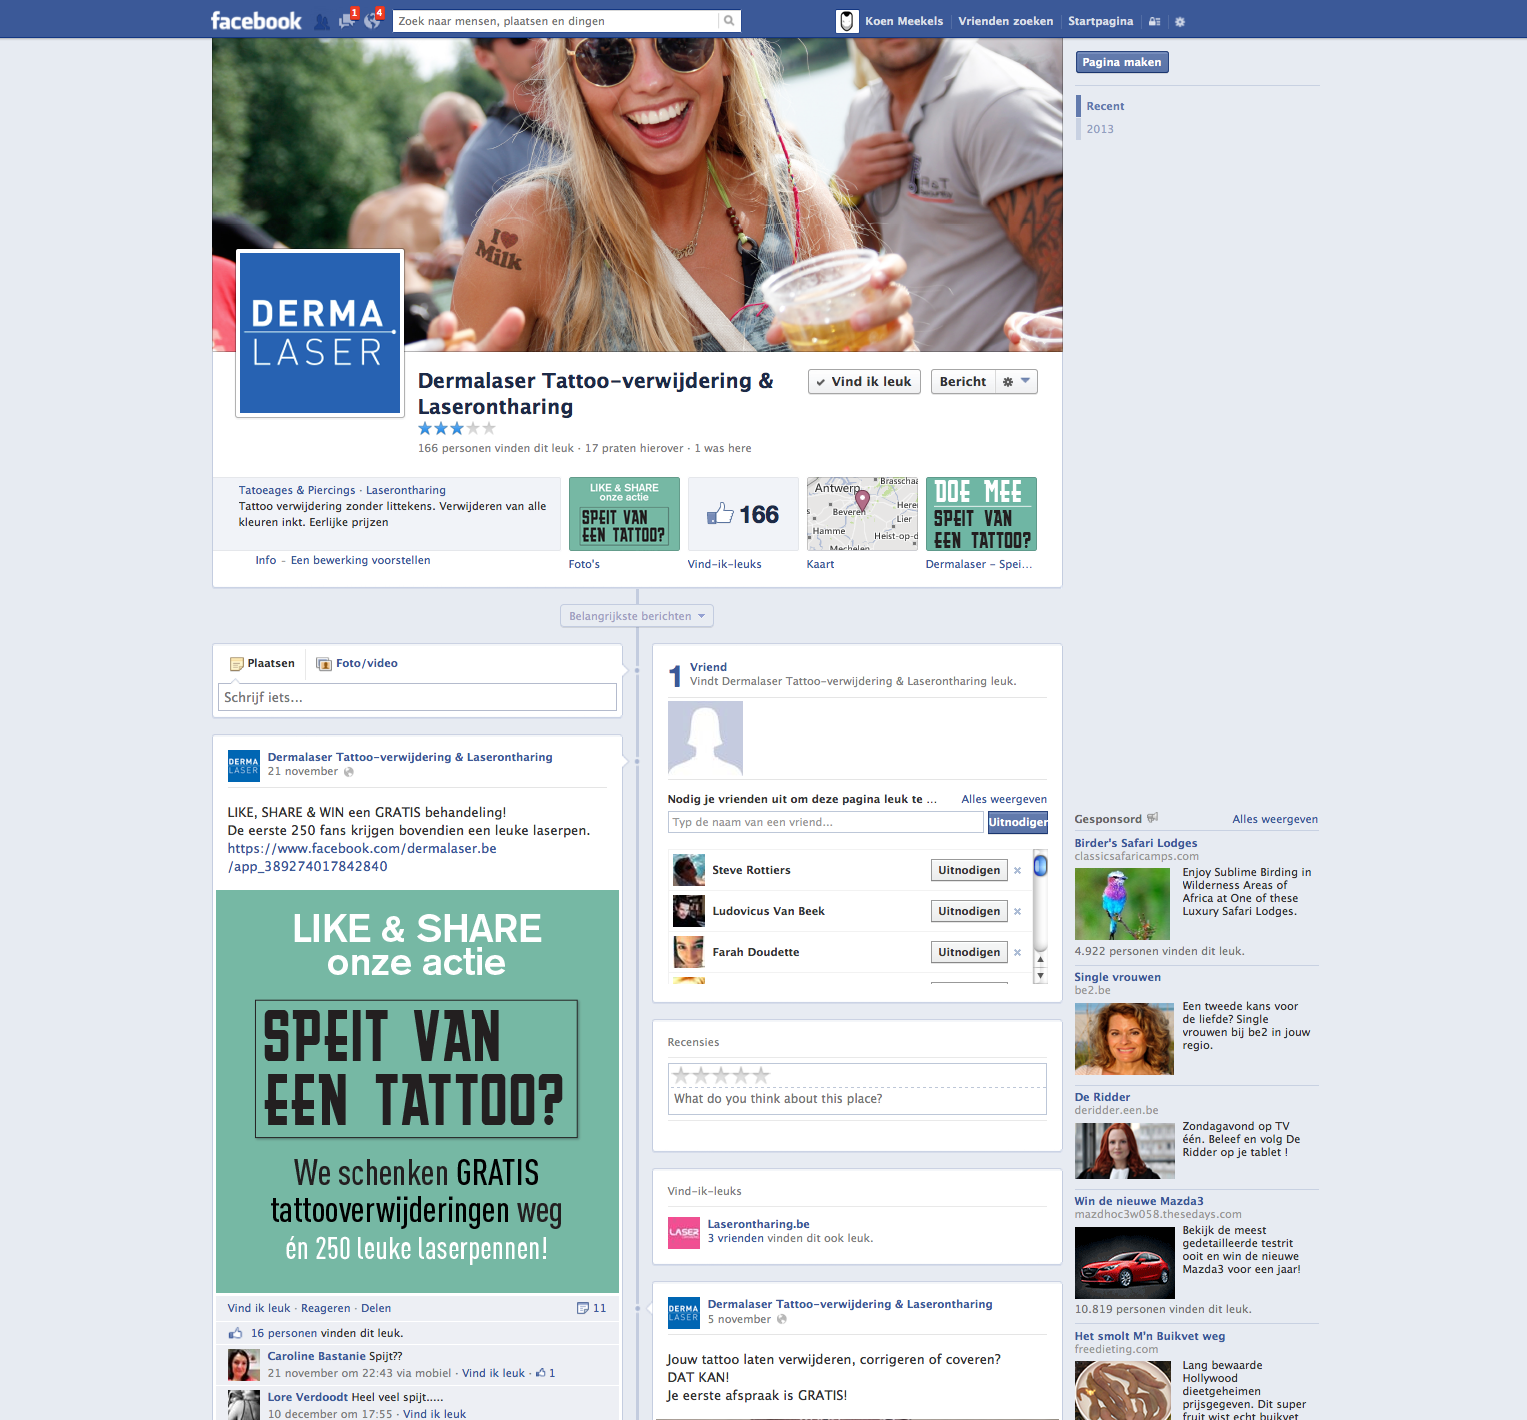1527x1420 pixels.
Task: Open the Mazda3 ad car image
Action: [1124, 1263]
